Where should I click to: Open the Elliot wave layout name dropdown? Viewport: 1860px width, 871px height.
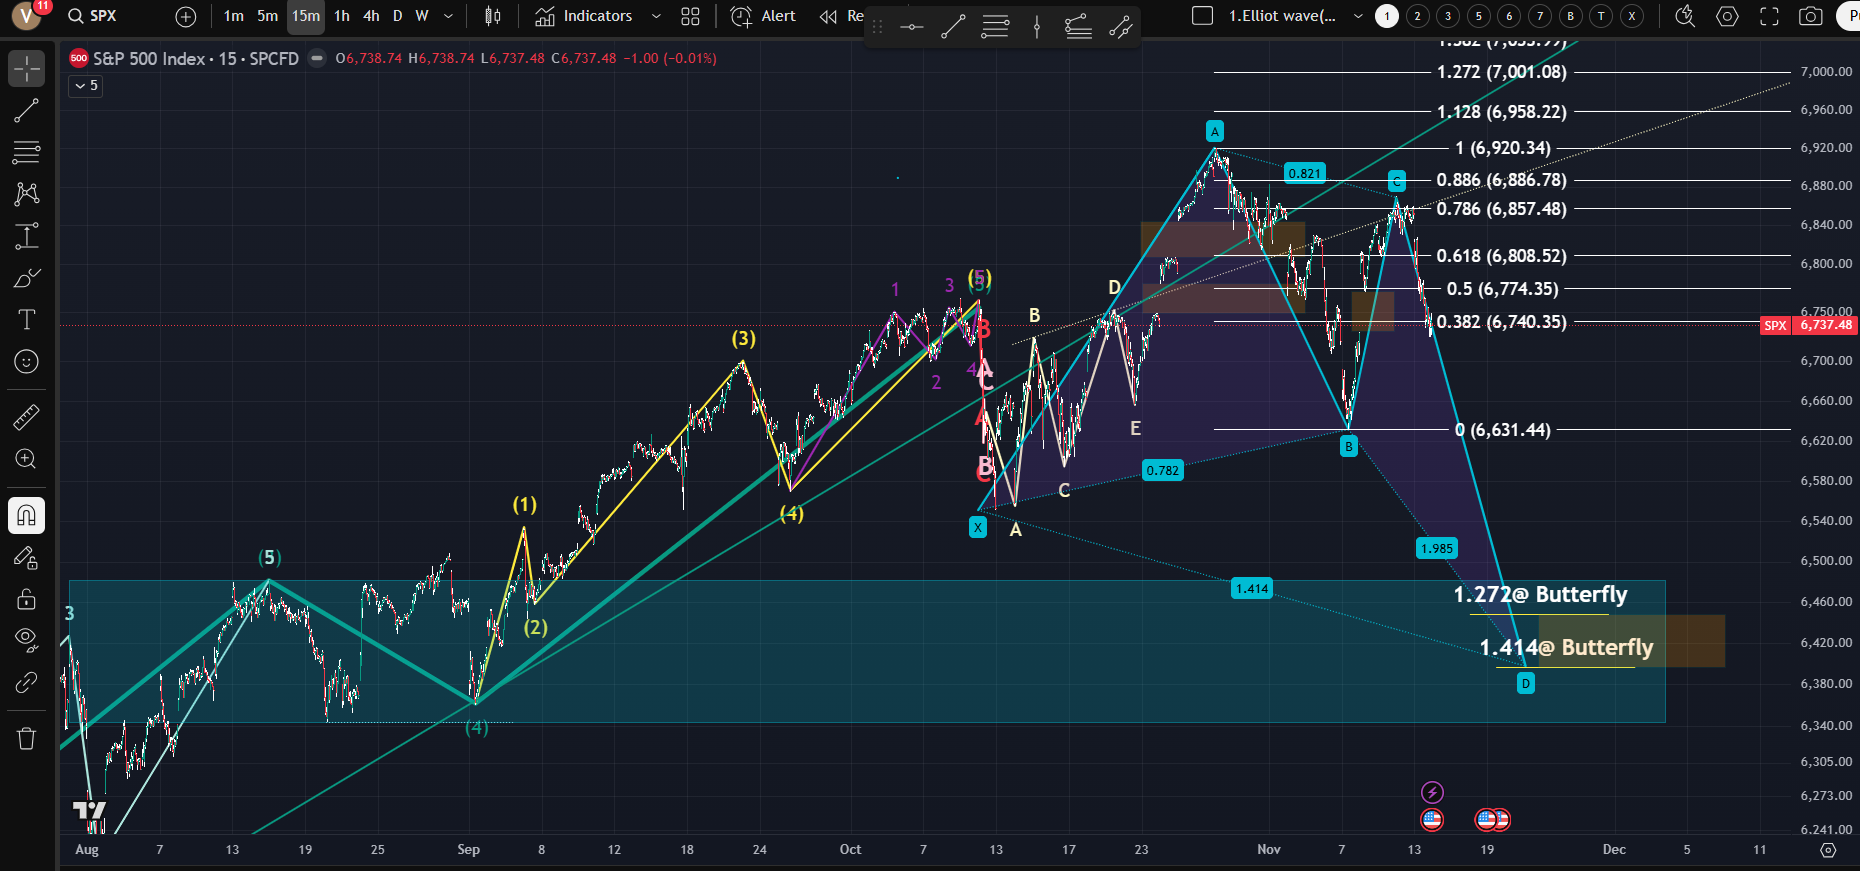point(1357,16)
